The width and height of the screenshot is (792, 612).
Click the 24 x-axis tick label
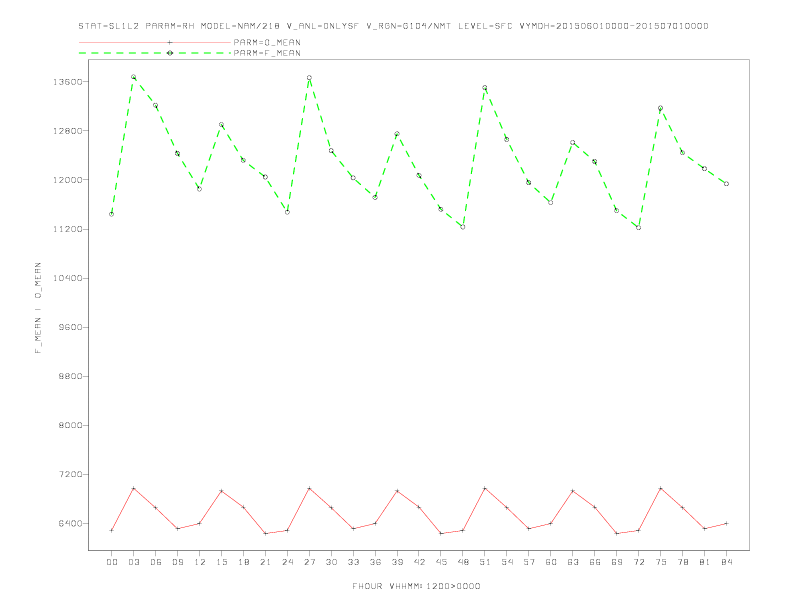[x=287, y=562]
